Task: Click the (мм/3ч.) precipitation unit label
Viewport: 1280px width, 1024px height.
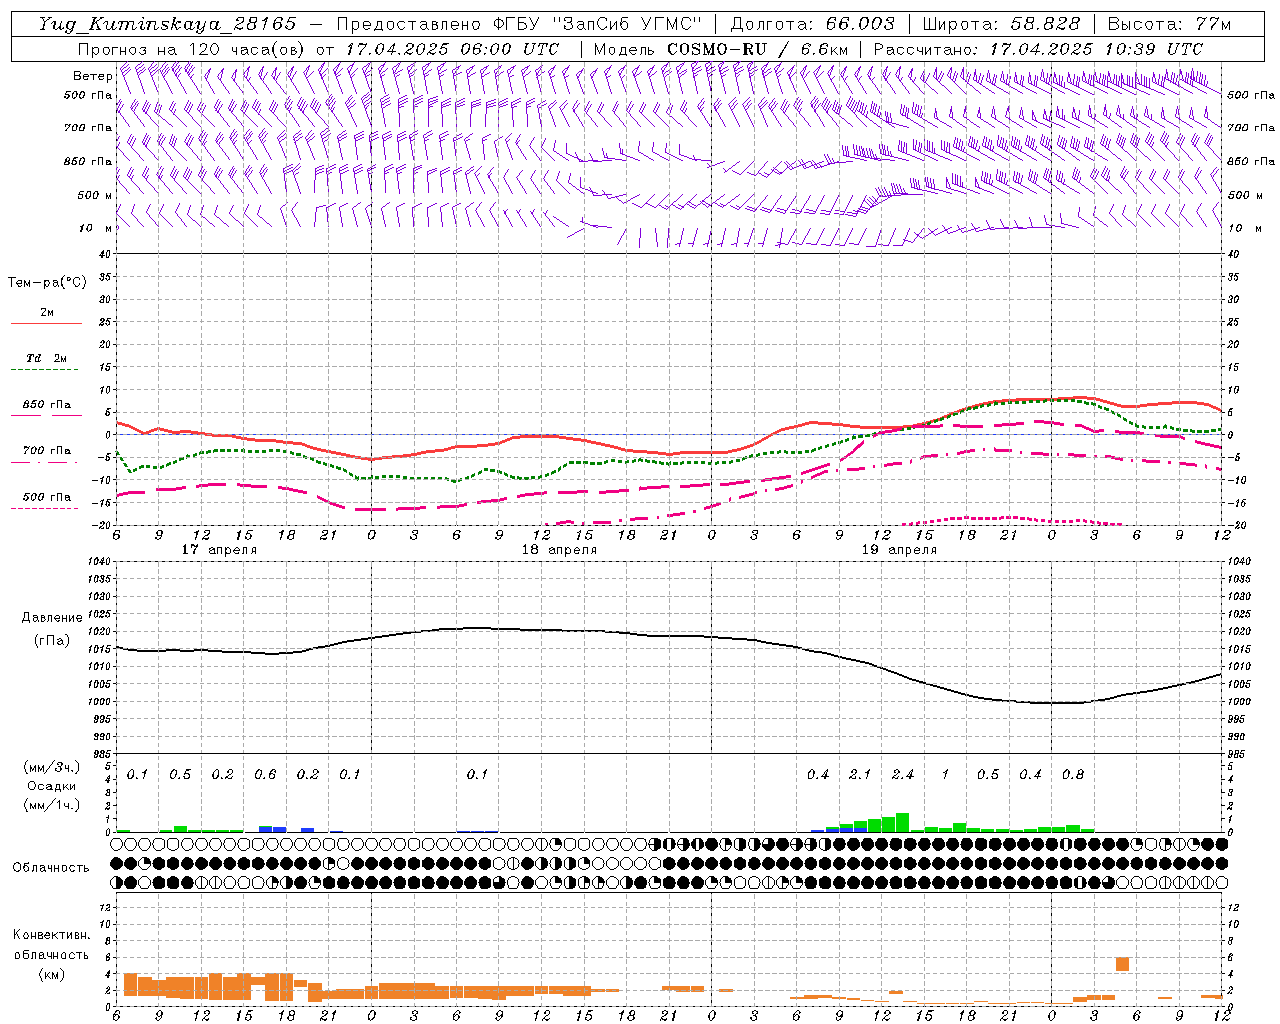Action: [51, 767]
